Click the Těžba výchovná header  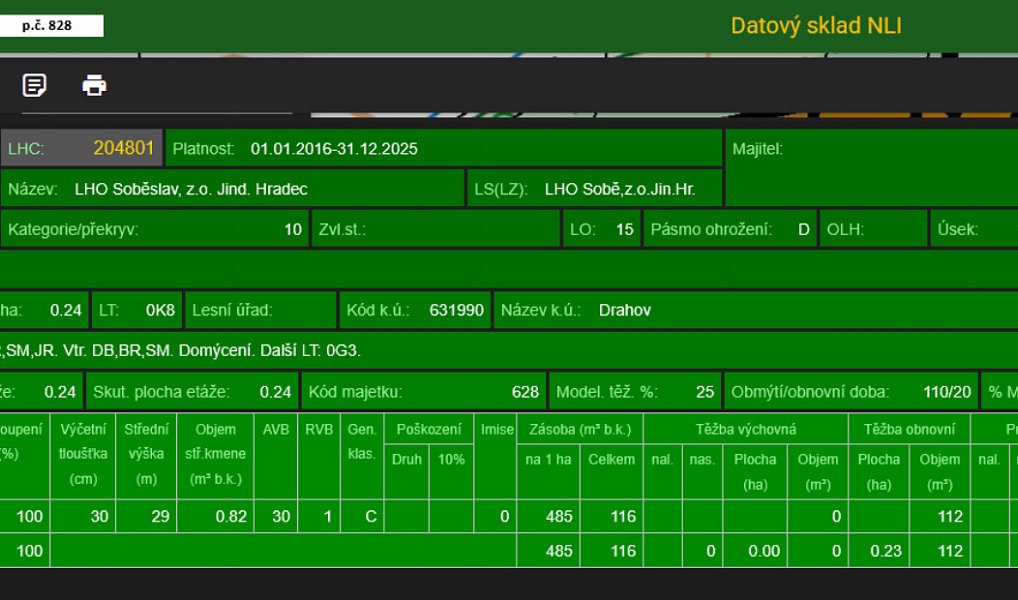pyautogui.click(x=746, y=429)
